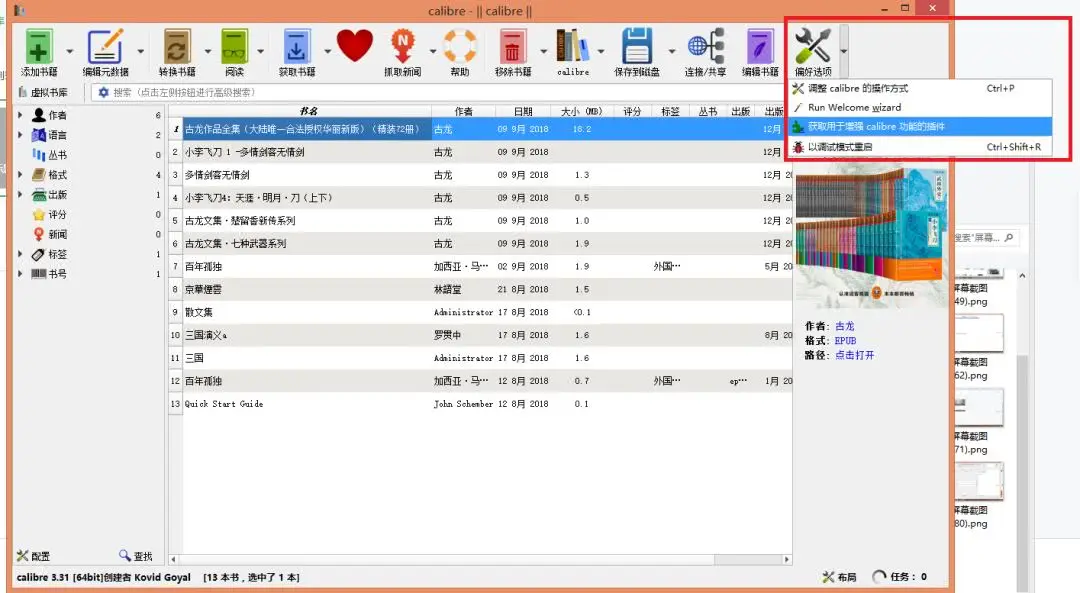Viewport: 1080px width, 593px height.
Task: Expand the Tags category arrow
Action: (x=20, y=254)
